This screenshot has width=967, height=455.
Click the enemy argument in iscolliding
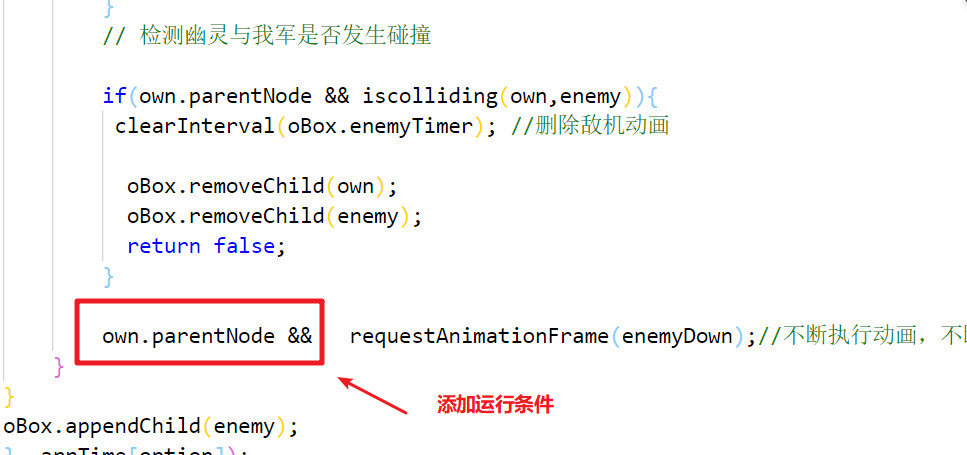(590, 97)
